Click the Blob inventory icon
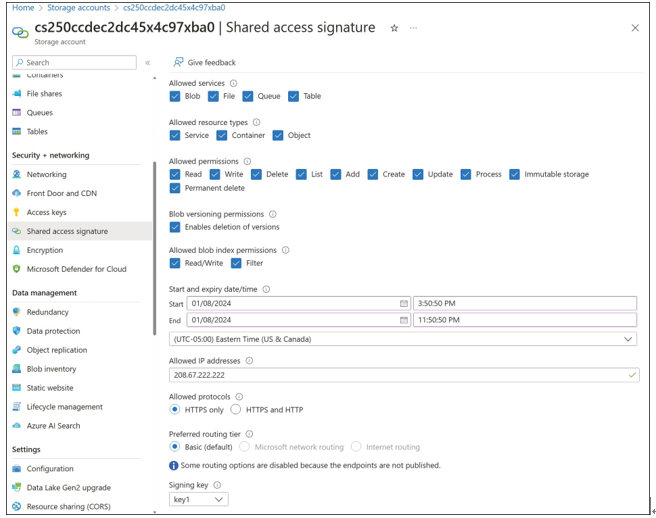 point(17,369)
